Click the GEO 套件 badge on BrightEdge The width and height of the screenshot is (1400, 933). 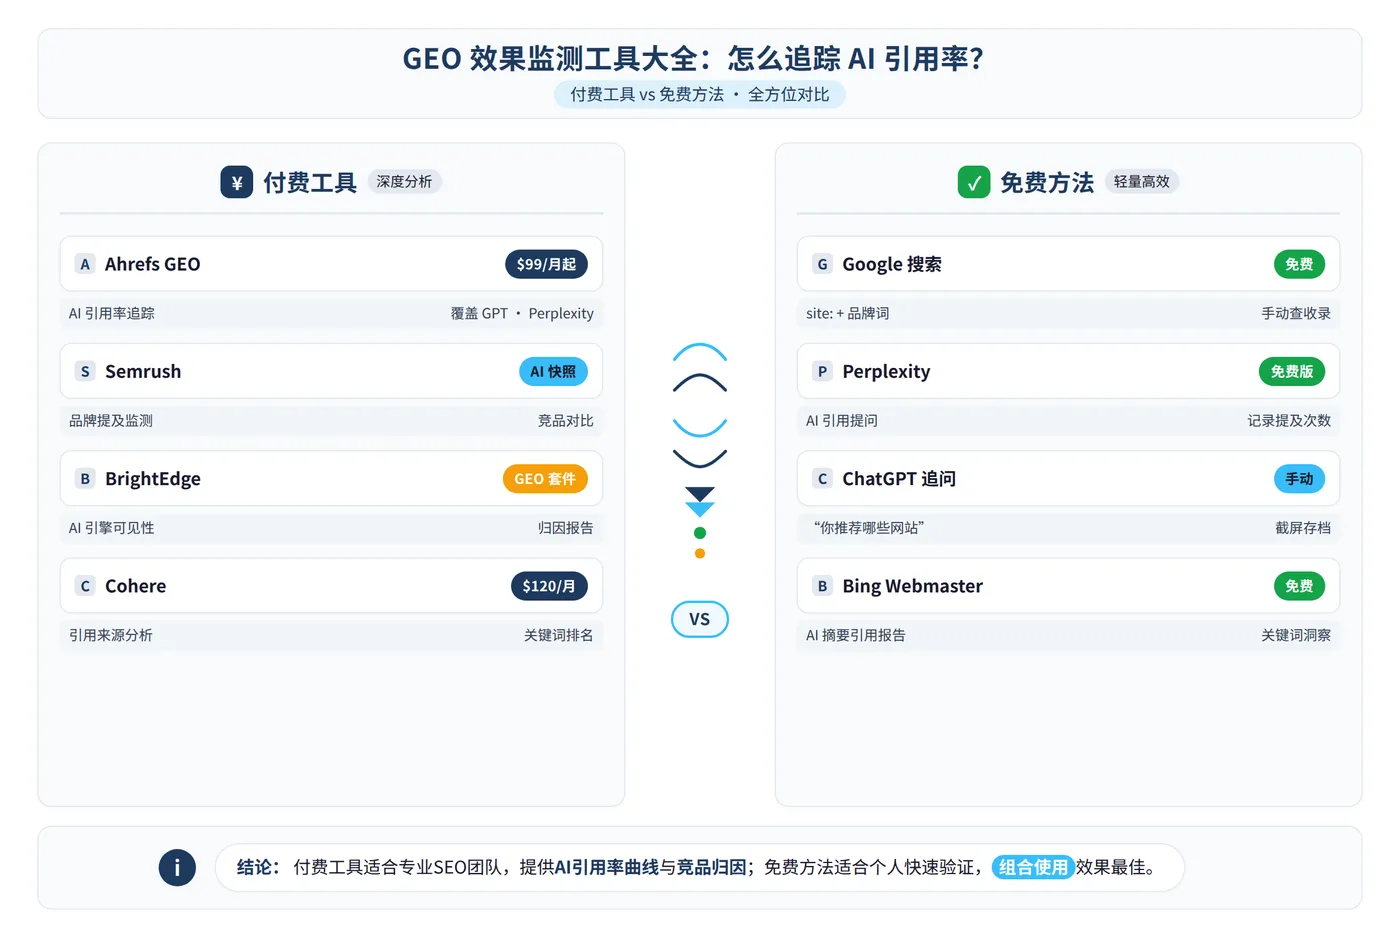(x=545, y=479)
